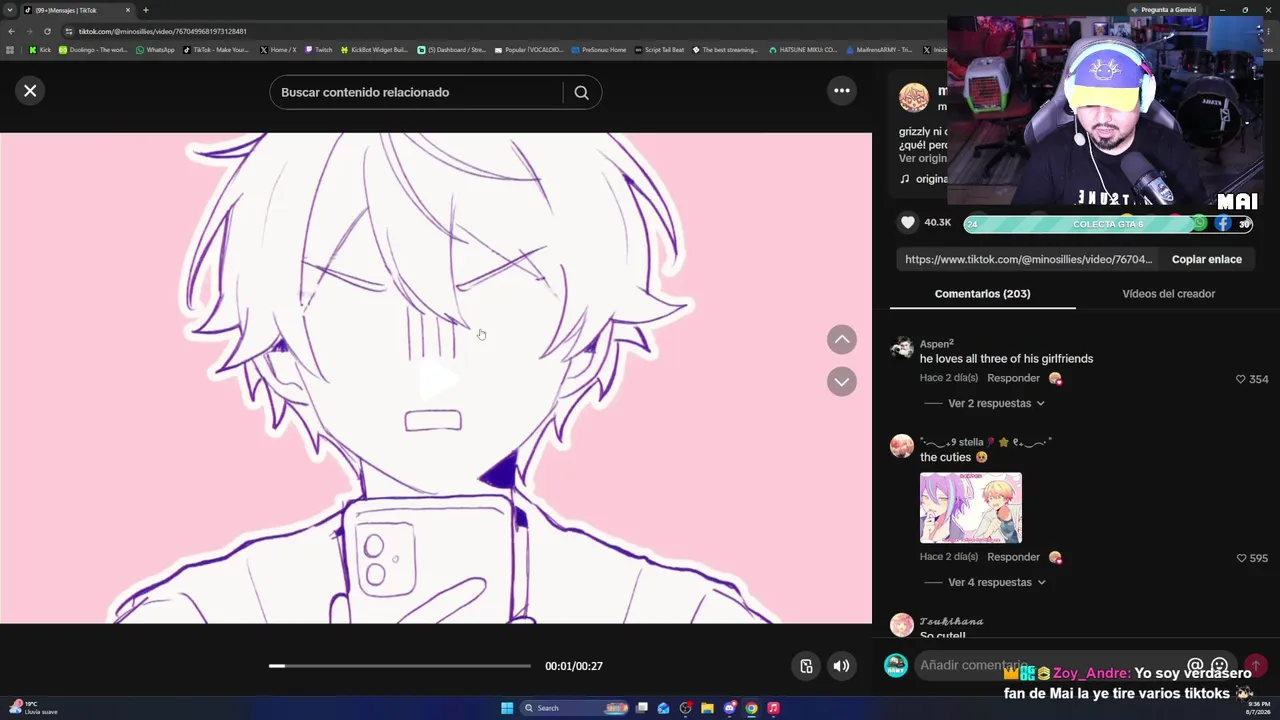Image resolution: width=1280 pixels, height=720 pixels.
Task: Open the user avatar beside comment box
Action: click(x=896, y=665)
